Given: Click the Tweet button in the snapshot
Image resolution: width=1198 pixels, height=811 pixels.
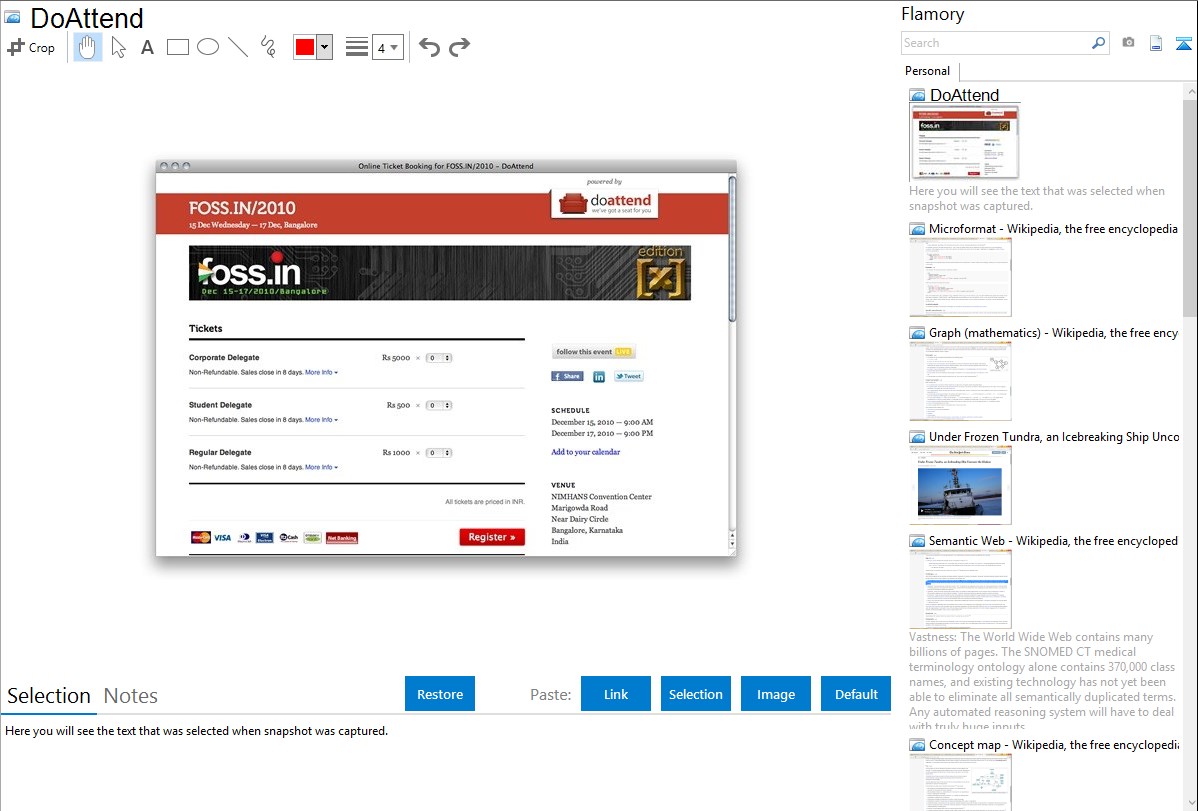Looking at the screenshot, I should coord(629,376).
